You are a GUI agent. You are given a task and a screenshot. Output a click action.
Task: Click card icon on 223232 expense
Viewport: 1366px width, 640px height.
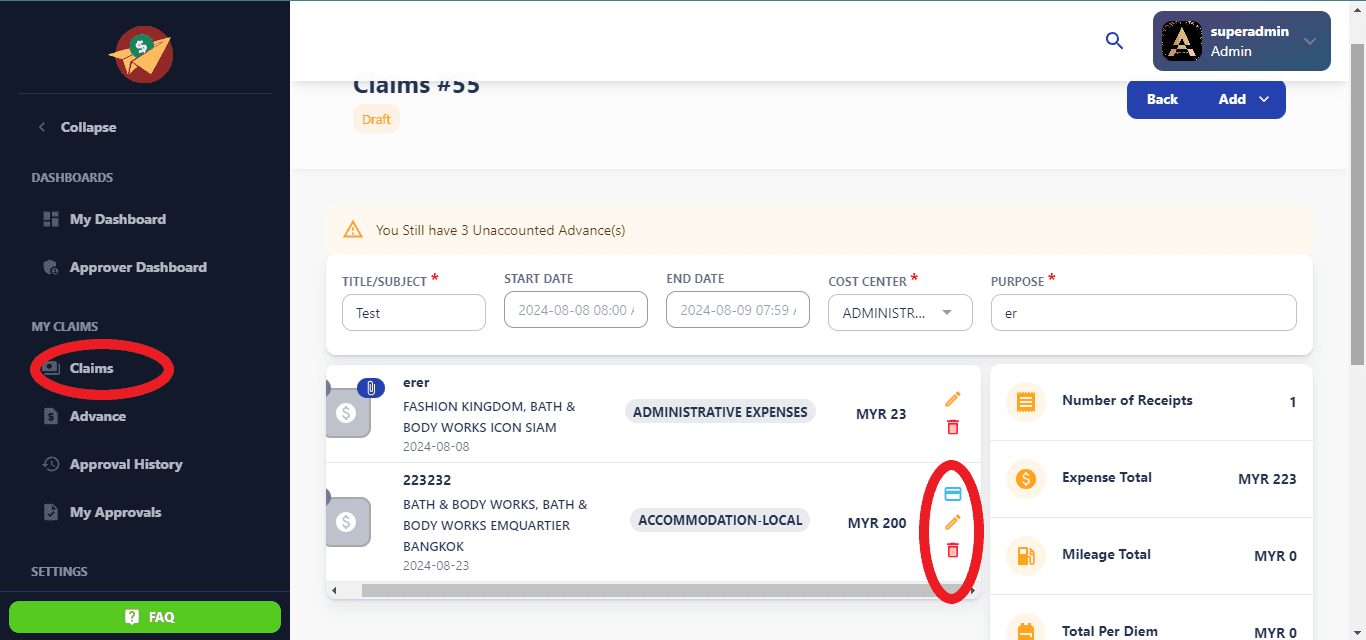(x=952, y=494)
